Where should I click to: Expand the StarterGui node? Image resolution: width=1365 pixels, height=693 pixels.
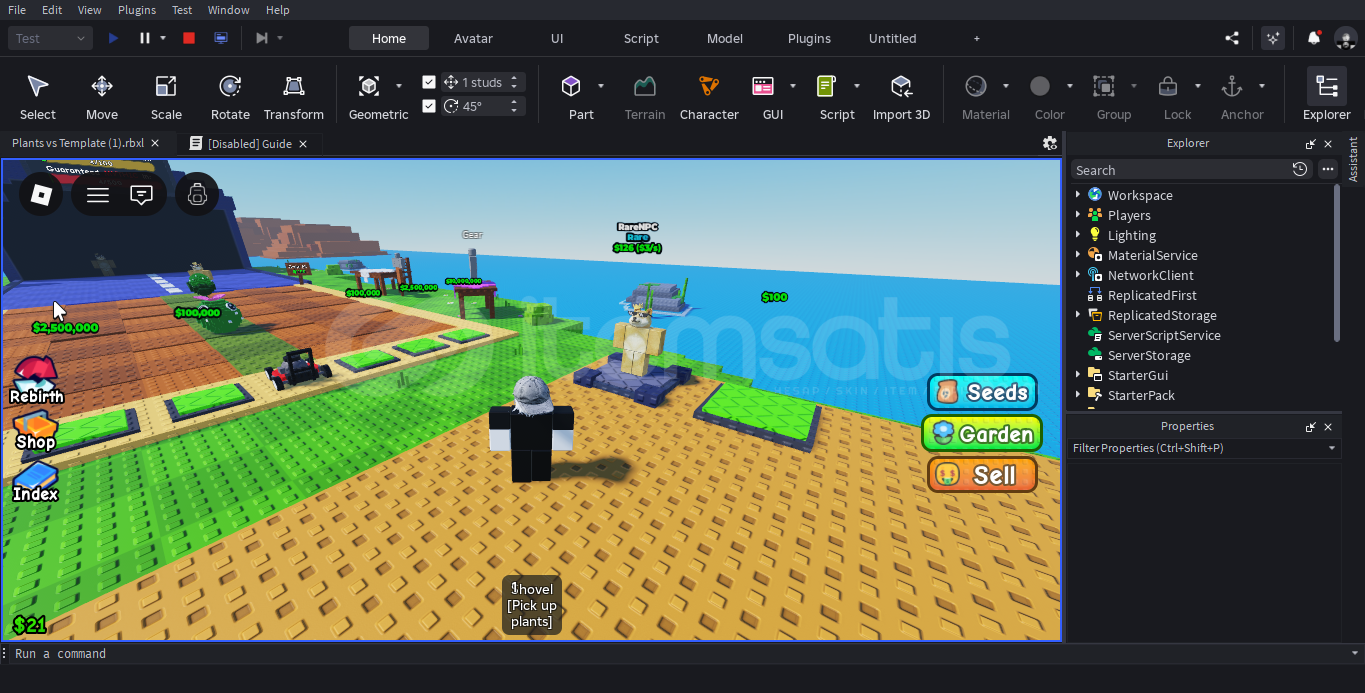coord(1078,375)
